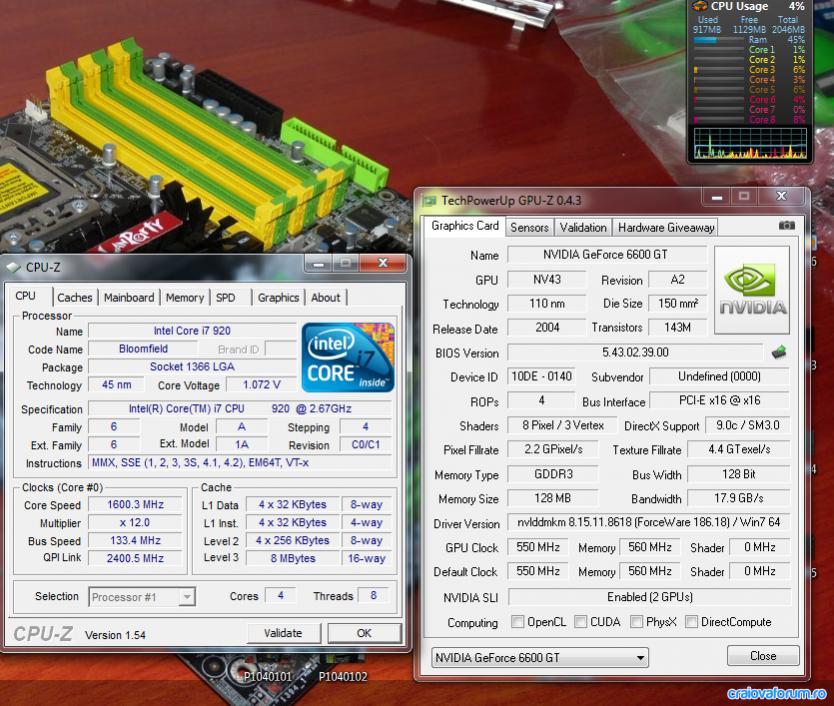This screenshot has width=834, height=706.
Task: Select the Graphics Card tab in GPU-Z
Action: [465, 226]
